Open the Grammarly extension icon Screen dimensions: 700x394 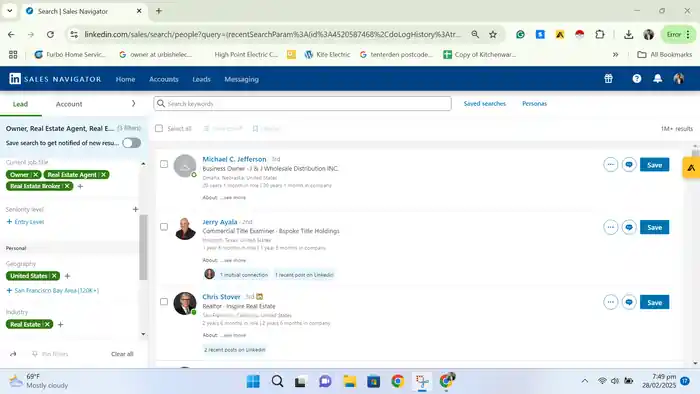[x=520, y=34]
